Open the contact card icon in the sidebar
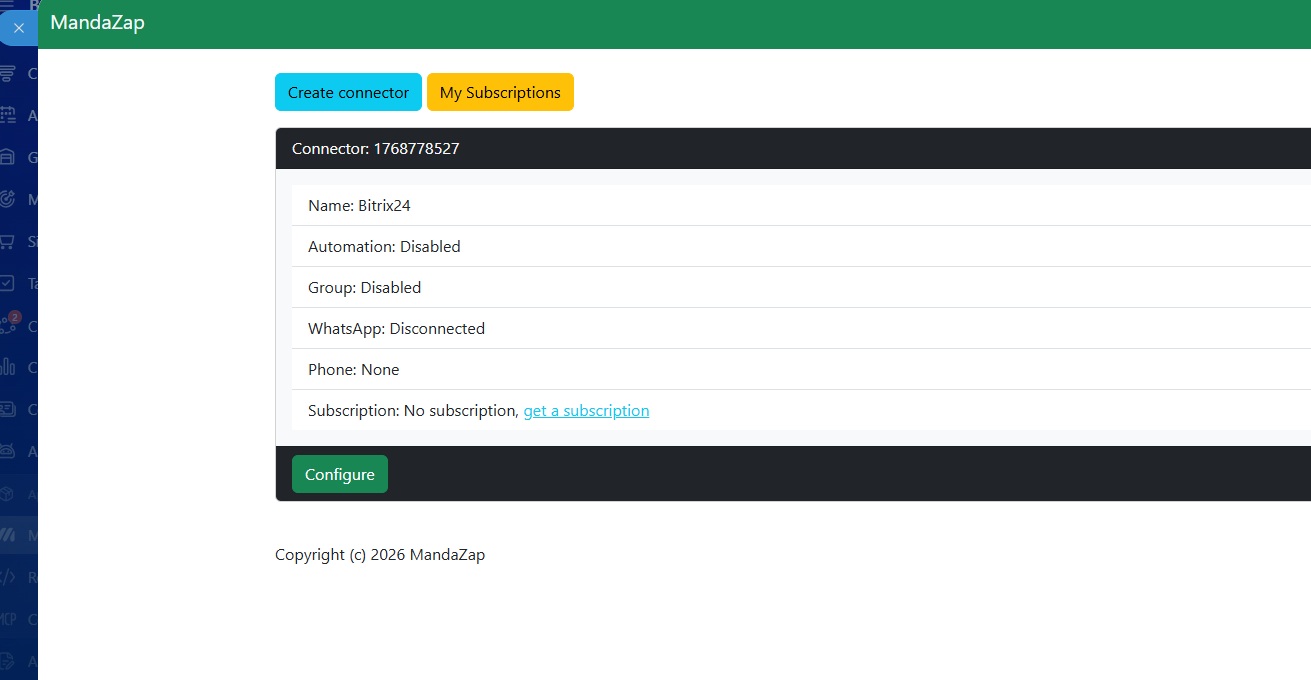Screen dimensions: 1311x680 [8, 409]
